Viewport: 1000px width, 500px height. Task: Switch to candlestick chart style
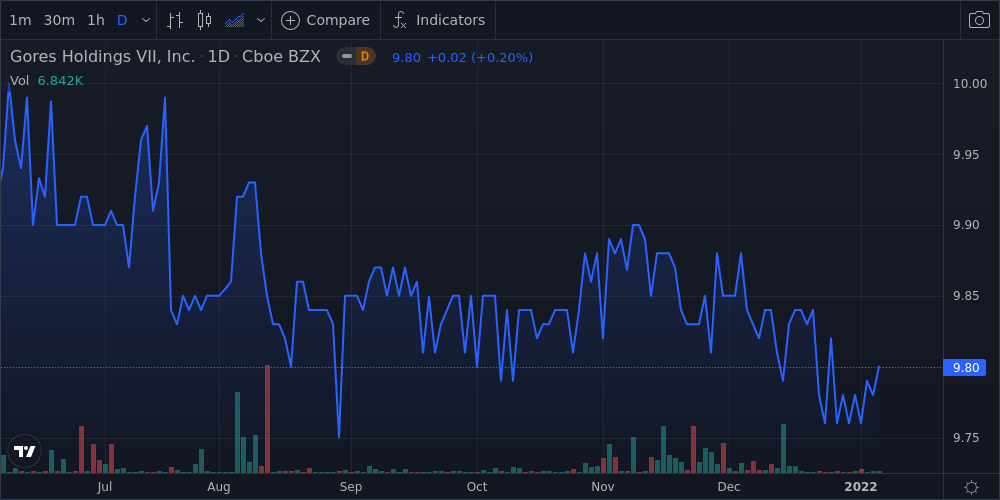tap(204, 20)
